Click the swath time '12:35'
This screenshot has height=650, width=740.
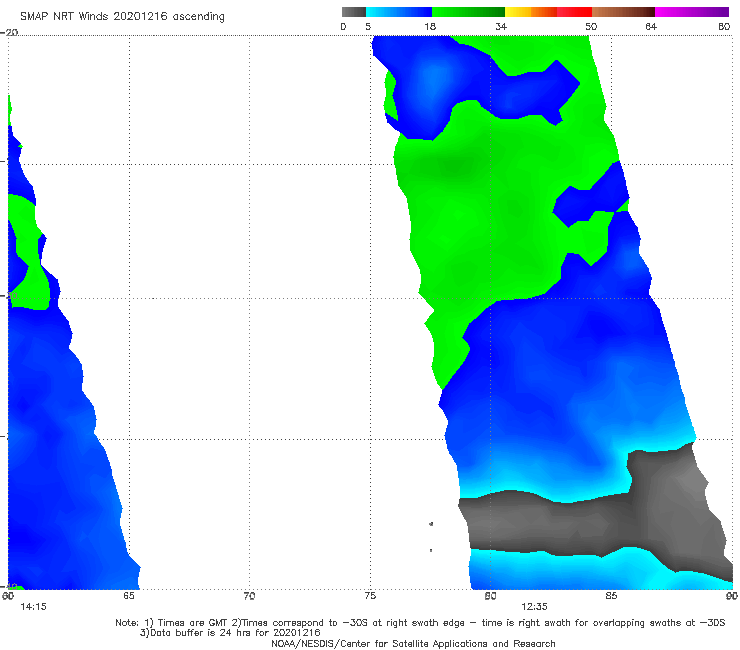[534, 607]
